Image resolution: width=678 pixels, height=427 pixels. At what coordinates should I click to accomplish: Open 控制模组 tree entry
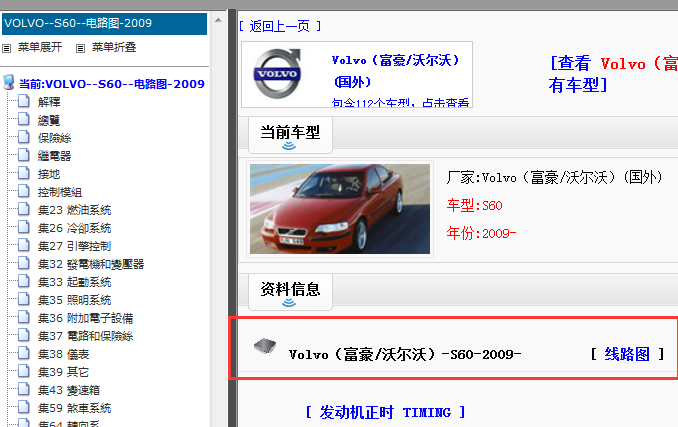(60, 192)
